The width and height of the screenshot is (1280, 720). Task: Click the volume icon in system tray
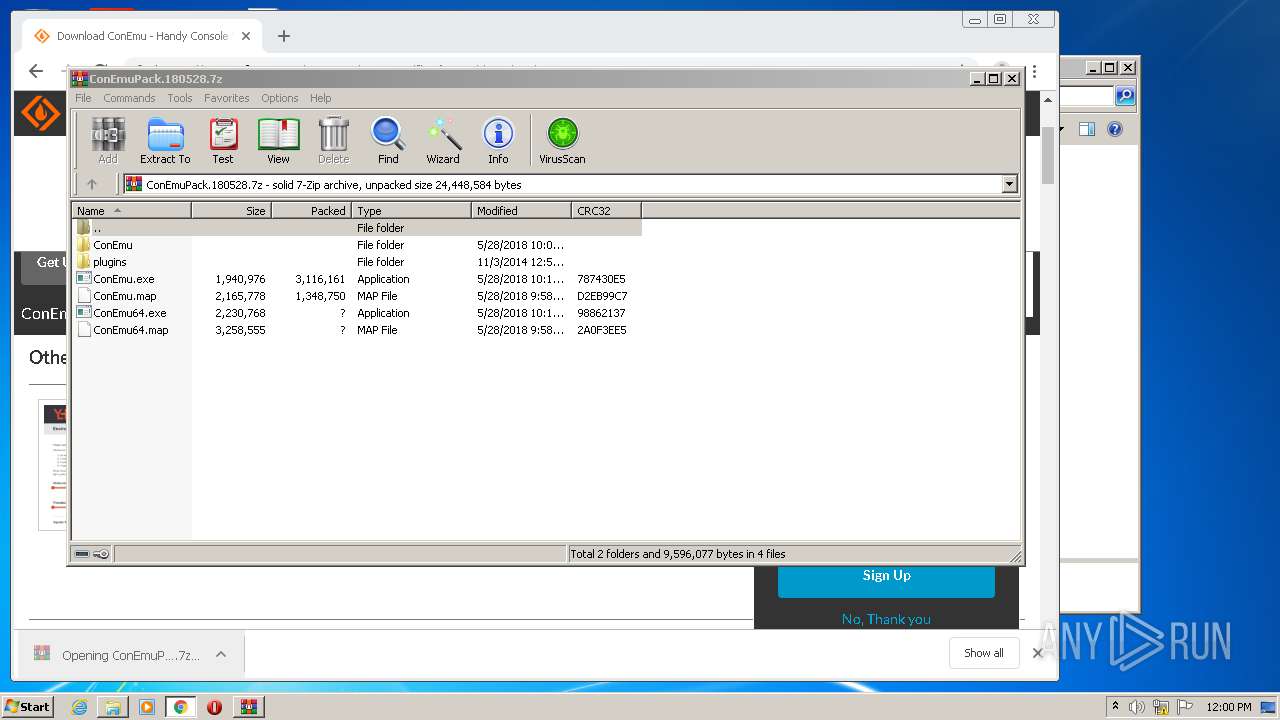(x=1137, y=707)
